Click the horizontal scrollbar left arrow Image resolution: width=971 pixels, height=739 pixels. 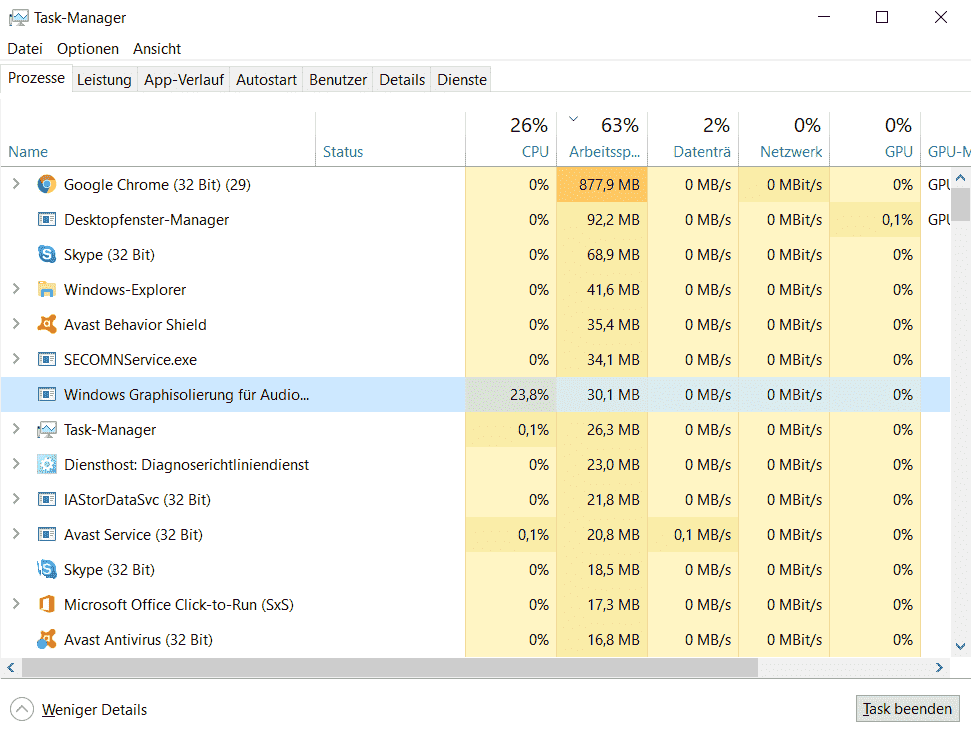tap(11, 667)
